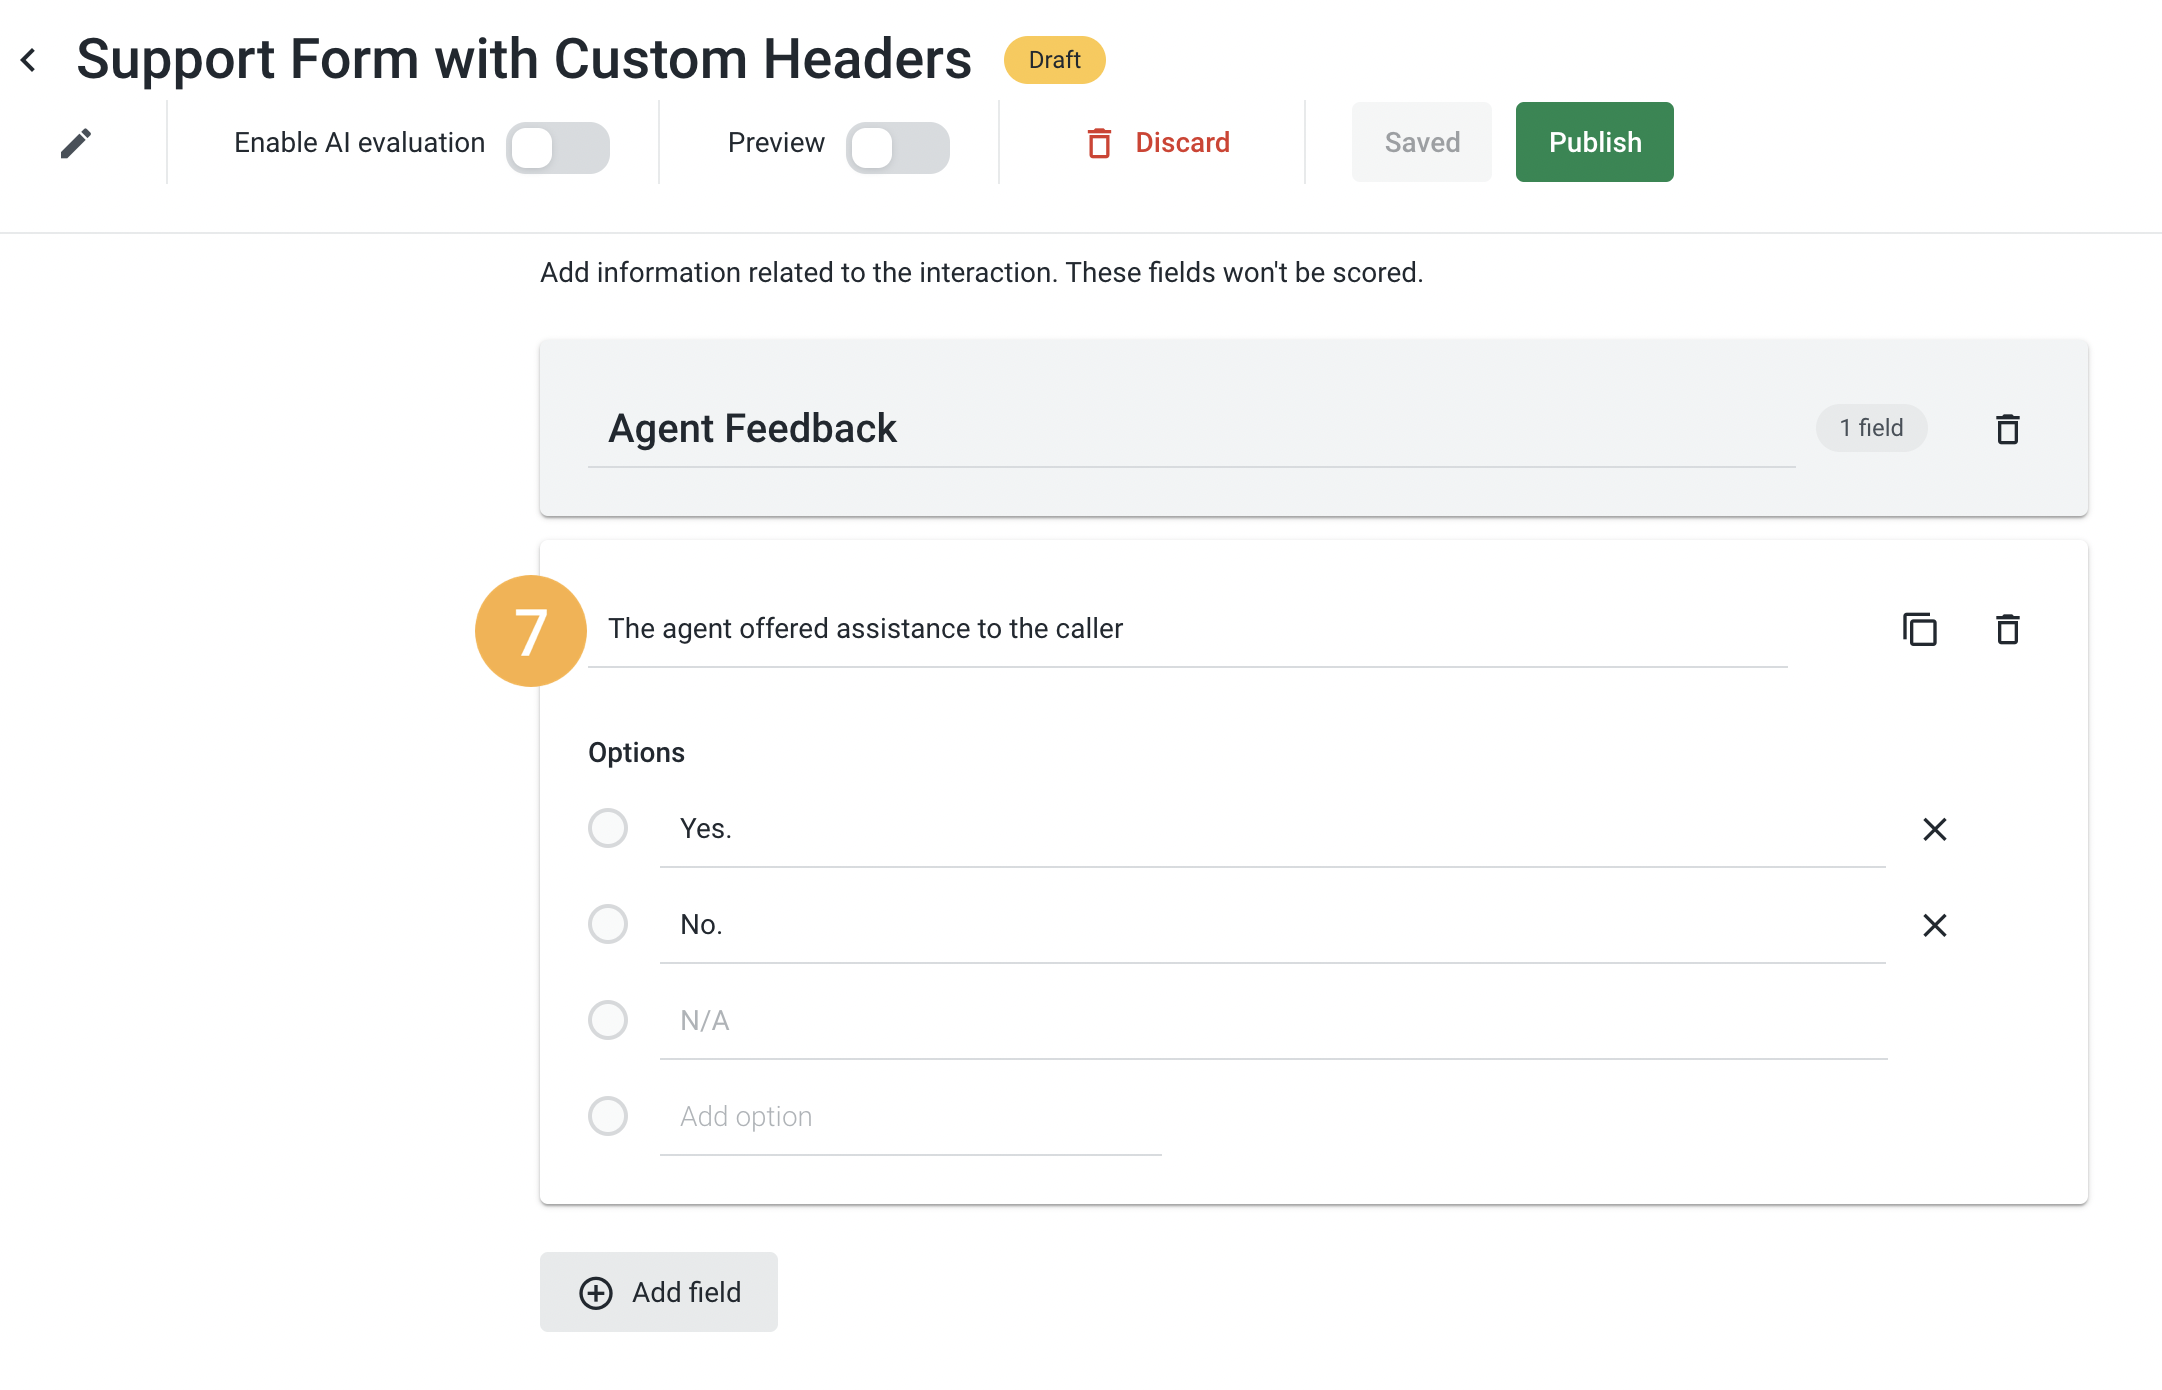This screenshot has width=2162, height=1390.
Task: Select the Yes. radio option
Action: click(608, 828)
